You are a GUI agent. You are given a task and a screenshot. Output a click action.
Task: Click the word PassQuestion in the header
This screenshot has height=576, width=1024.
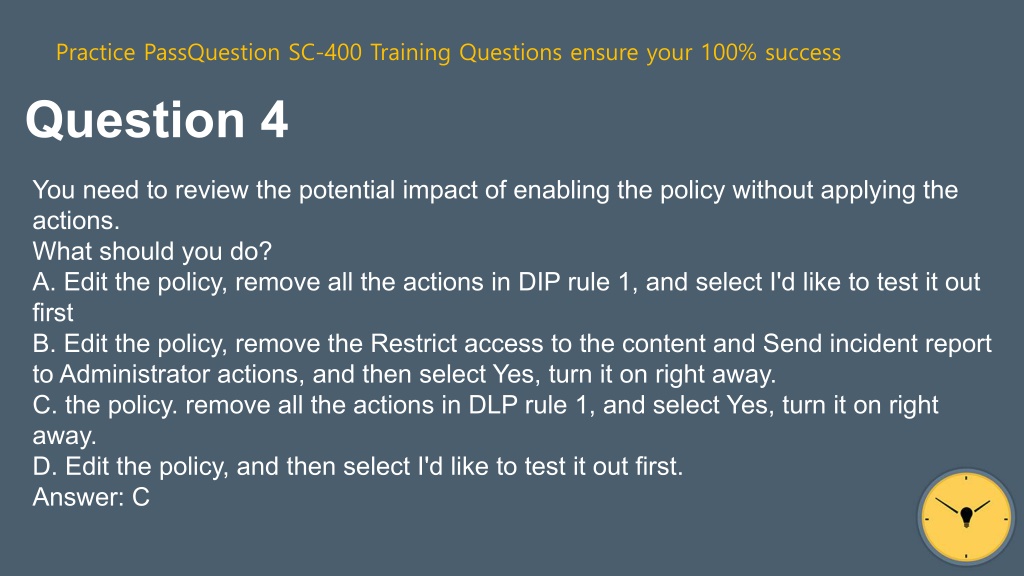tap(212, 52)
